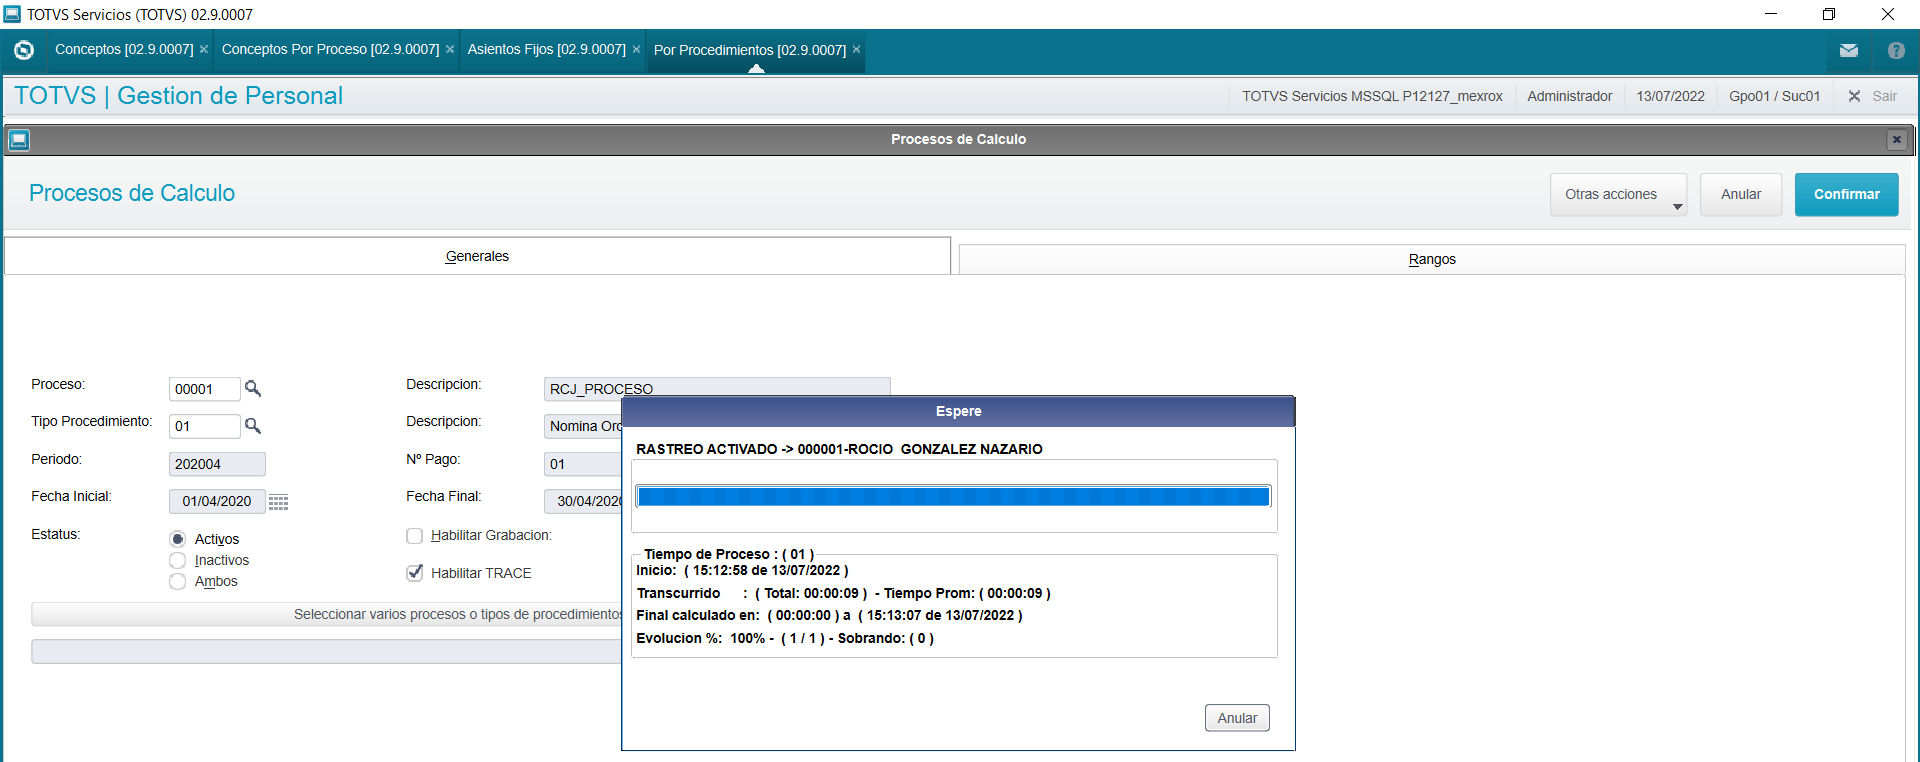Click the Nº Pago field value 01
This screenshot has height=762, width=1920.
point(583,464)
